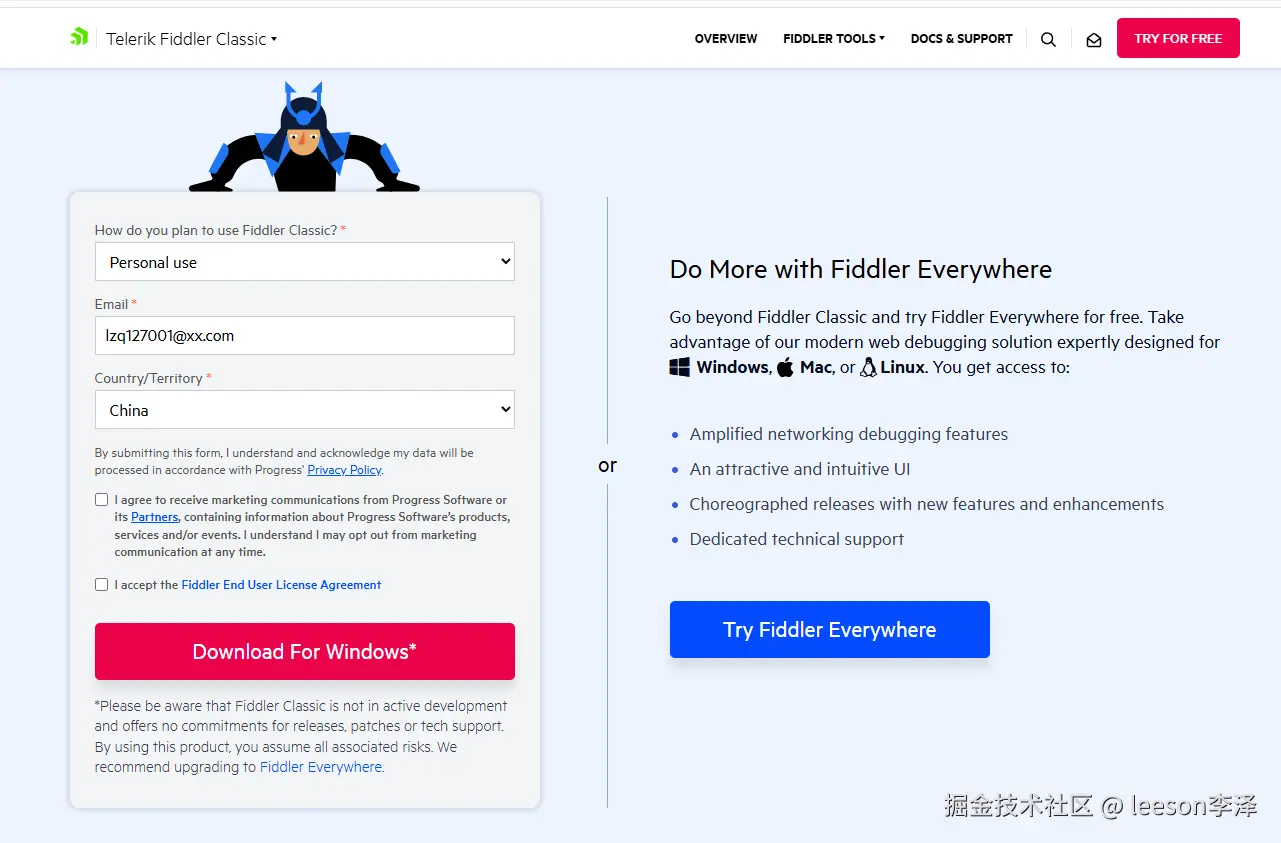This screenshot has width=1281, height=843.
Task: Go to Docs & Support
Action: click(962, 39)
